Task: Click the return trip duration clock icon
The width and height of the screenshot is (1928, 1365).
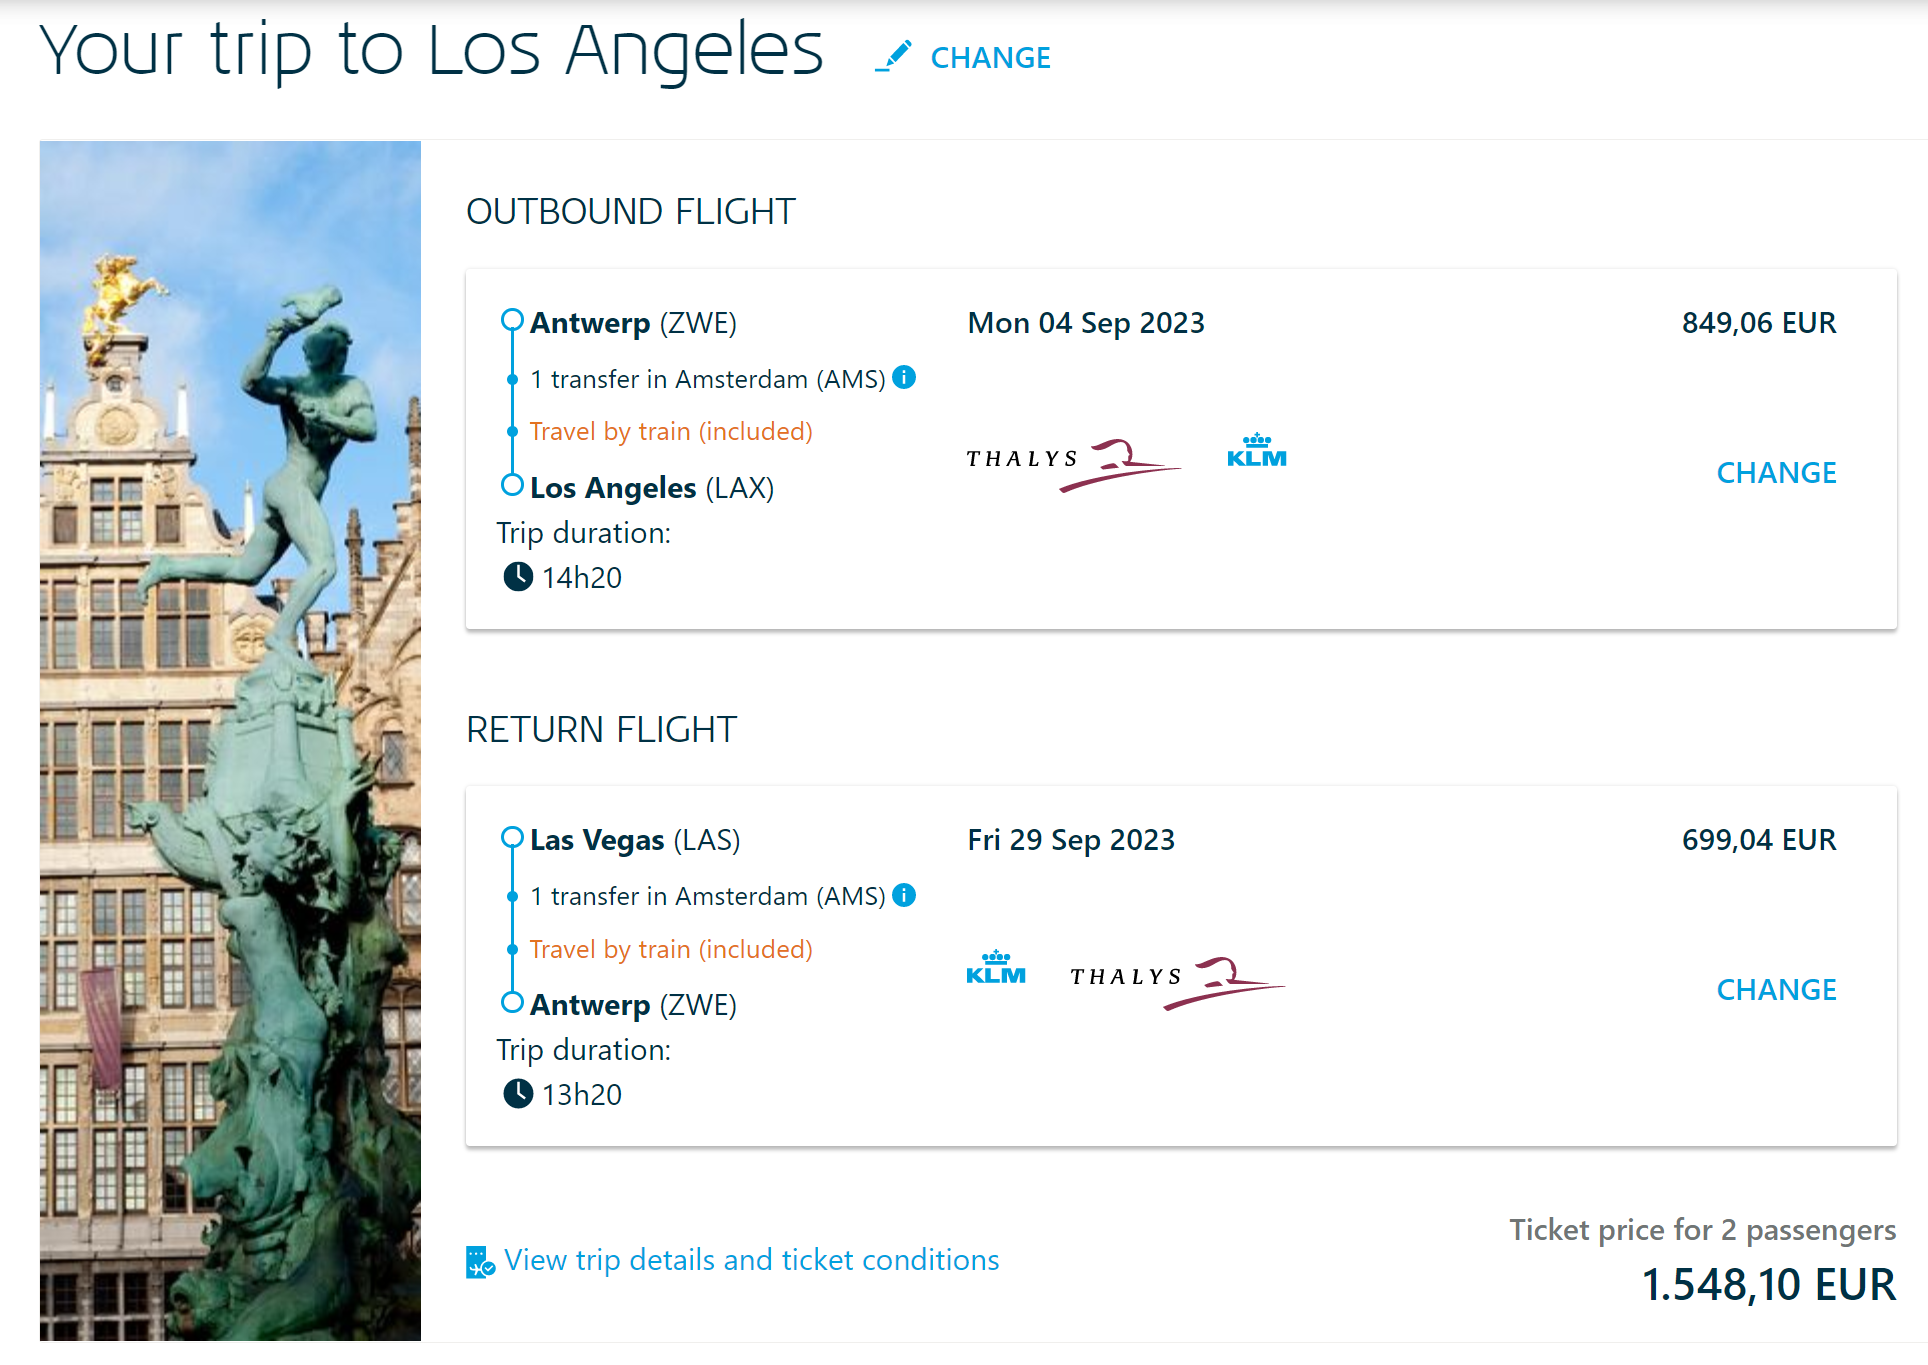Action: (518, 1094)
